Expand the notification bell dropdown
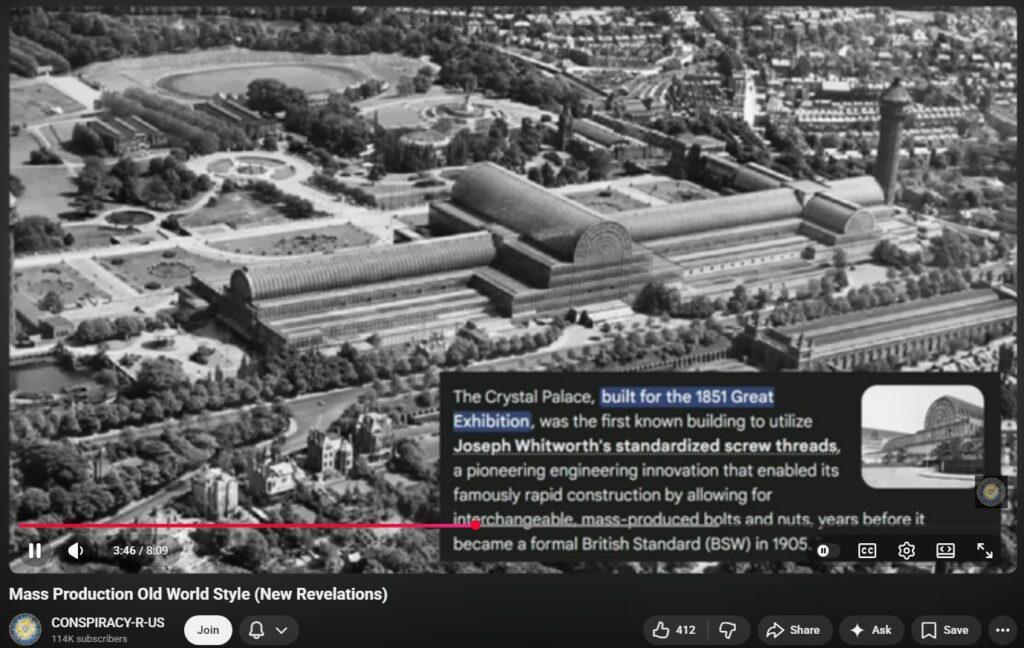1024x648 pixels. tap(270, 630)
